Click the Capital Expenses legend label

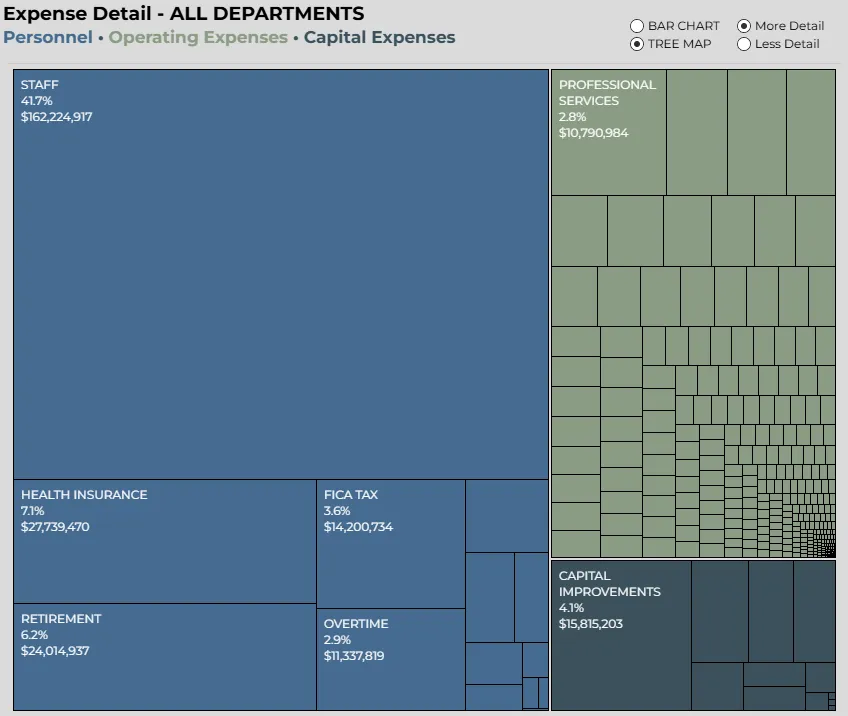[379, 37]
